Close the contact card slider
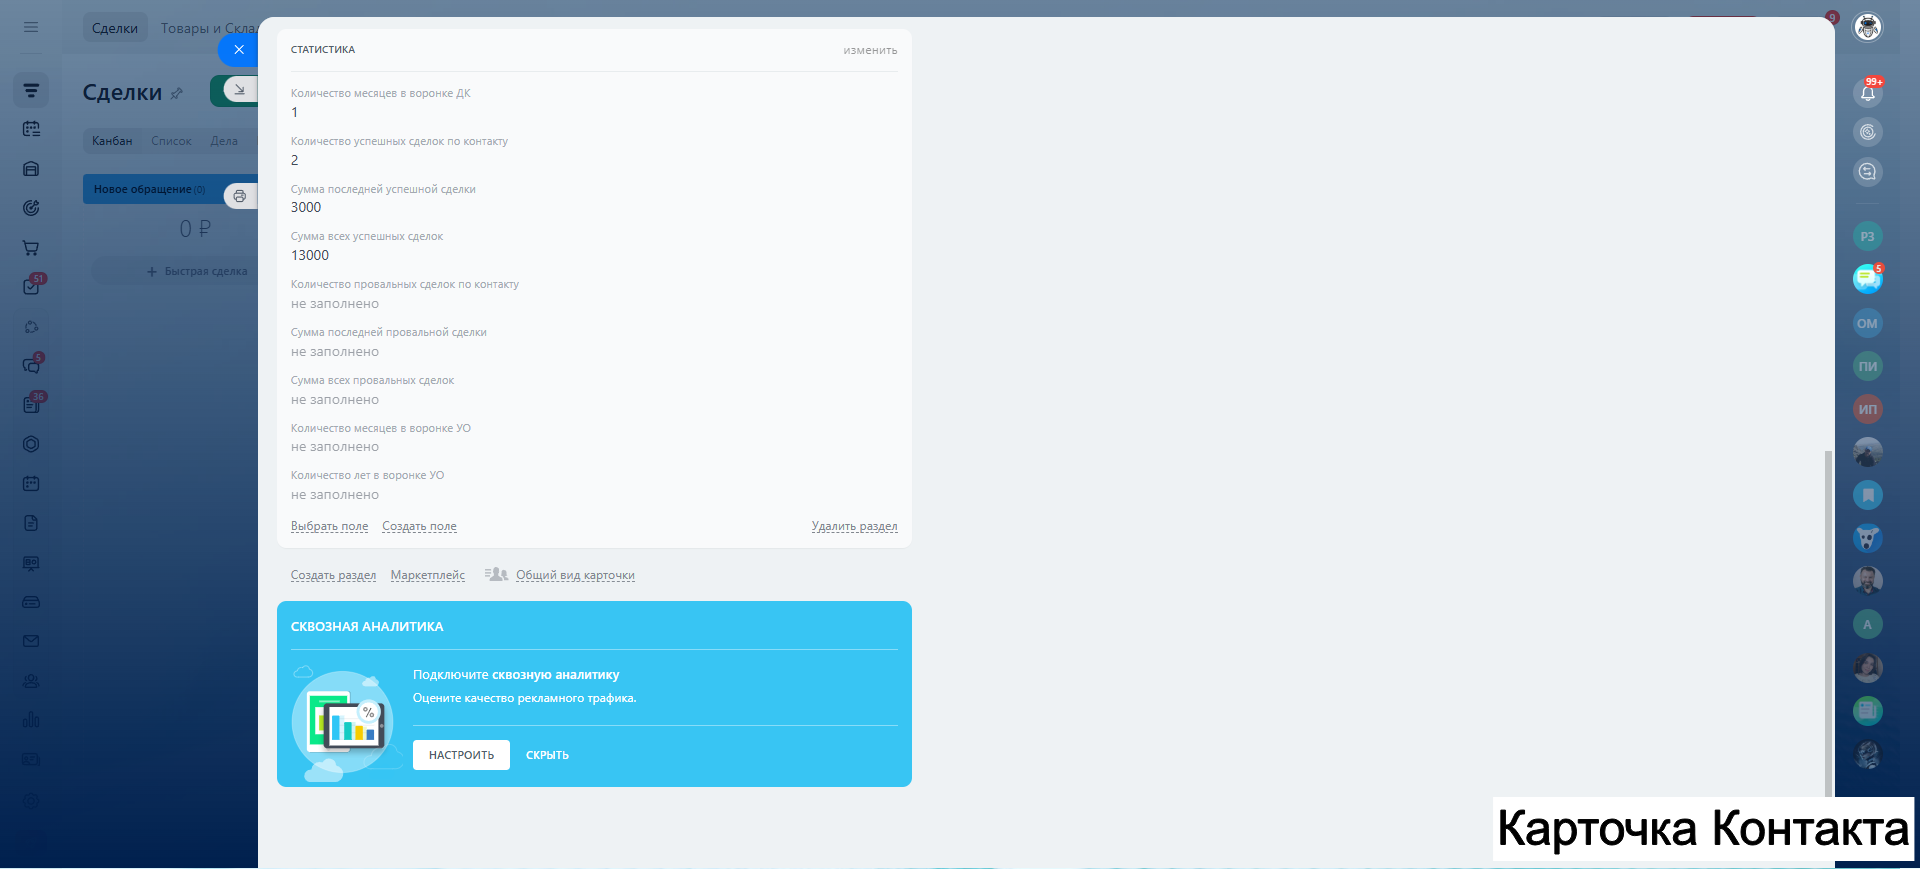 tap(238, 49)
